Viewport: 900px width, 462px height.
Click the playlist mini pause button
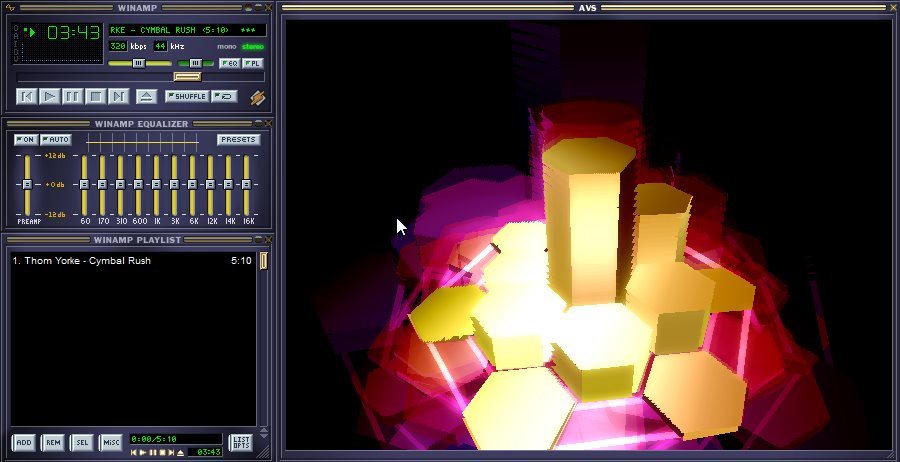[x=153, y=453]
